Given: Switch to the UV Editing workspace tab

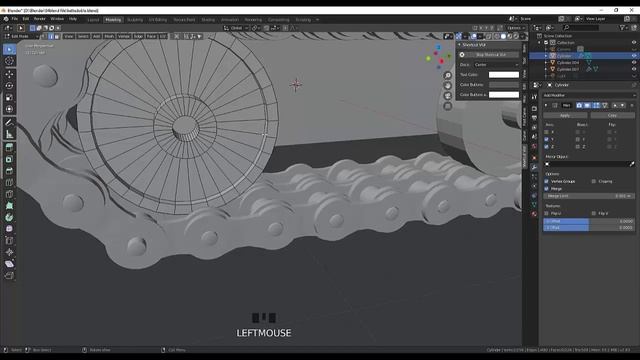Looking at the screenshot, I should click(x=158, y=20).
